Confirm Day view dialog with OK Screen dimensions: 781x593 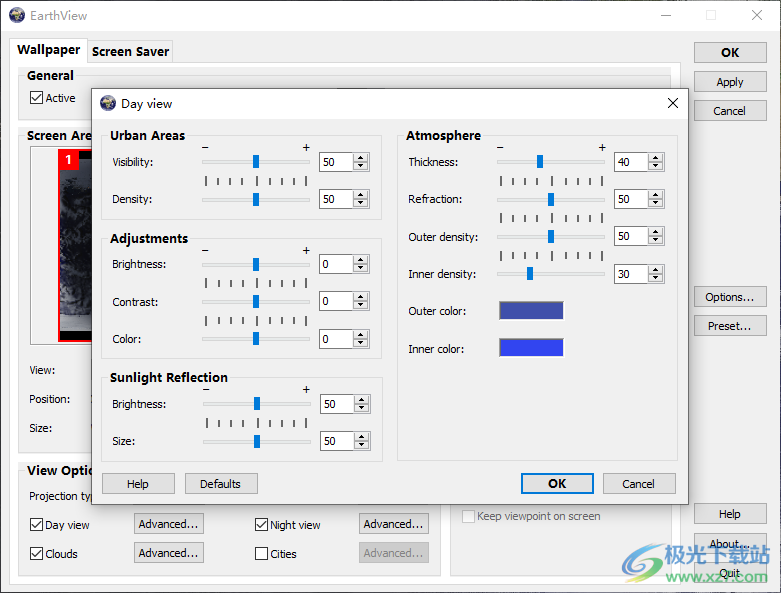click(x=557, y=483)
